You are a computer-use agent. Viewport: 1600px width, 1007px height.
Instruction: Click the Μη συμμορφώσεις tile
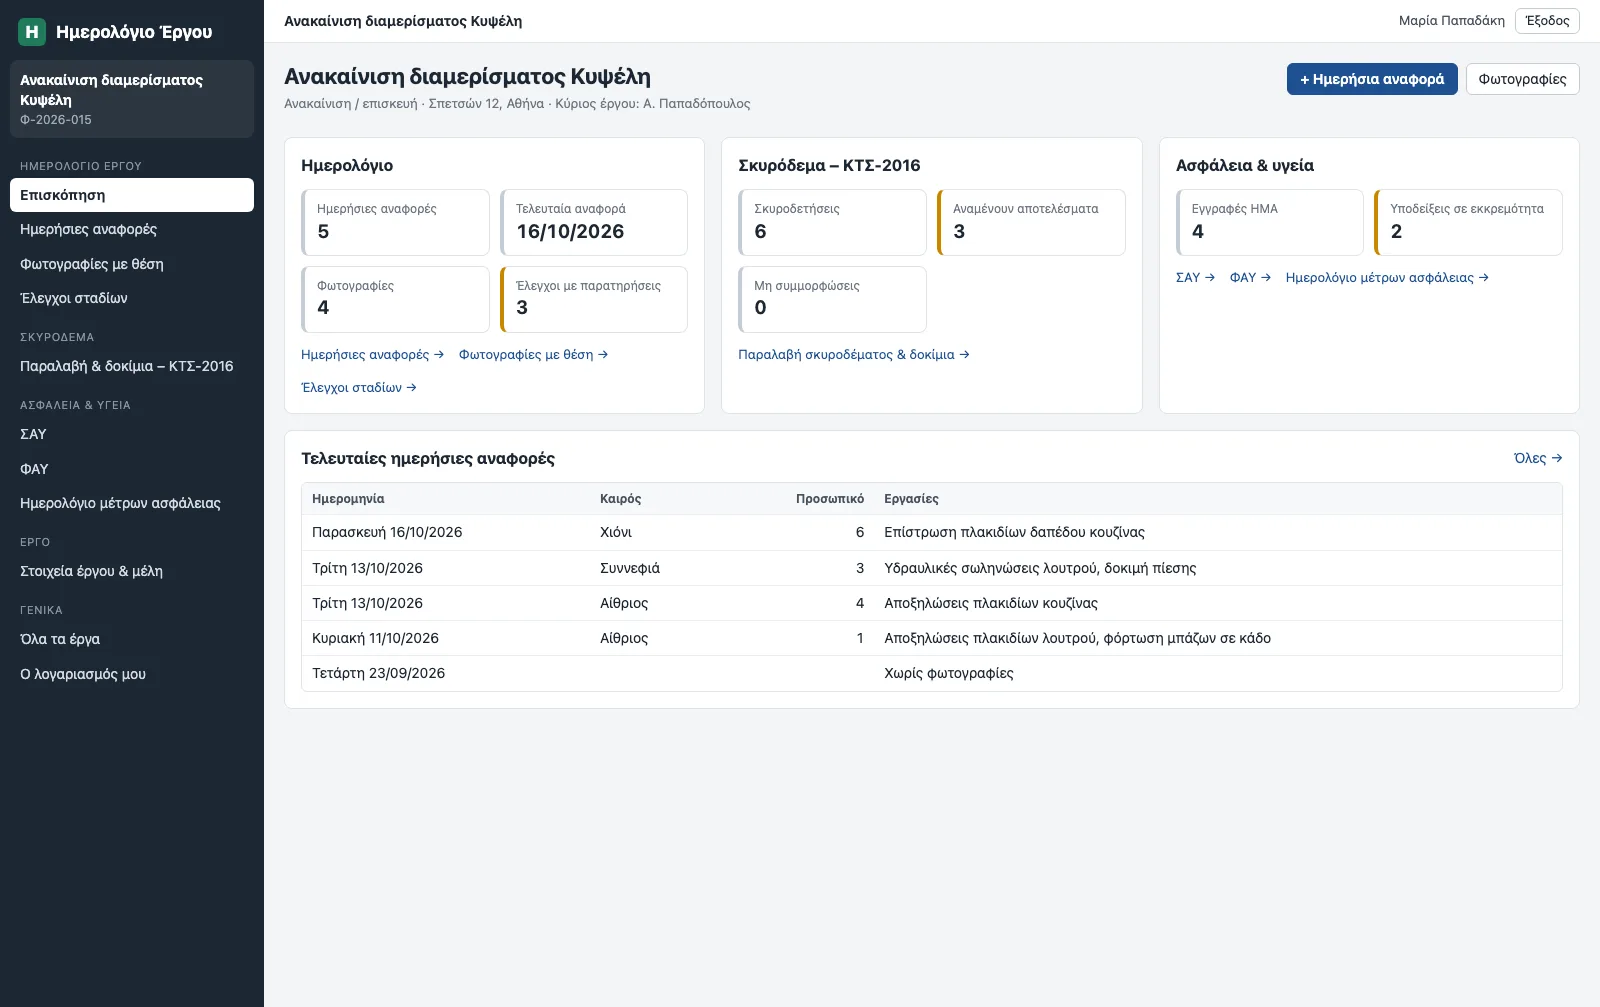point(832,299)
